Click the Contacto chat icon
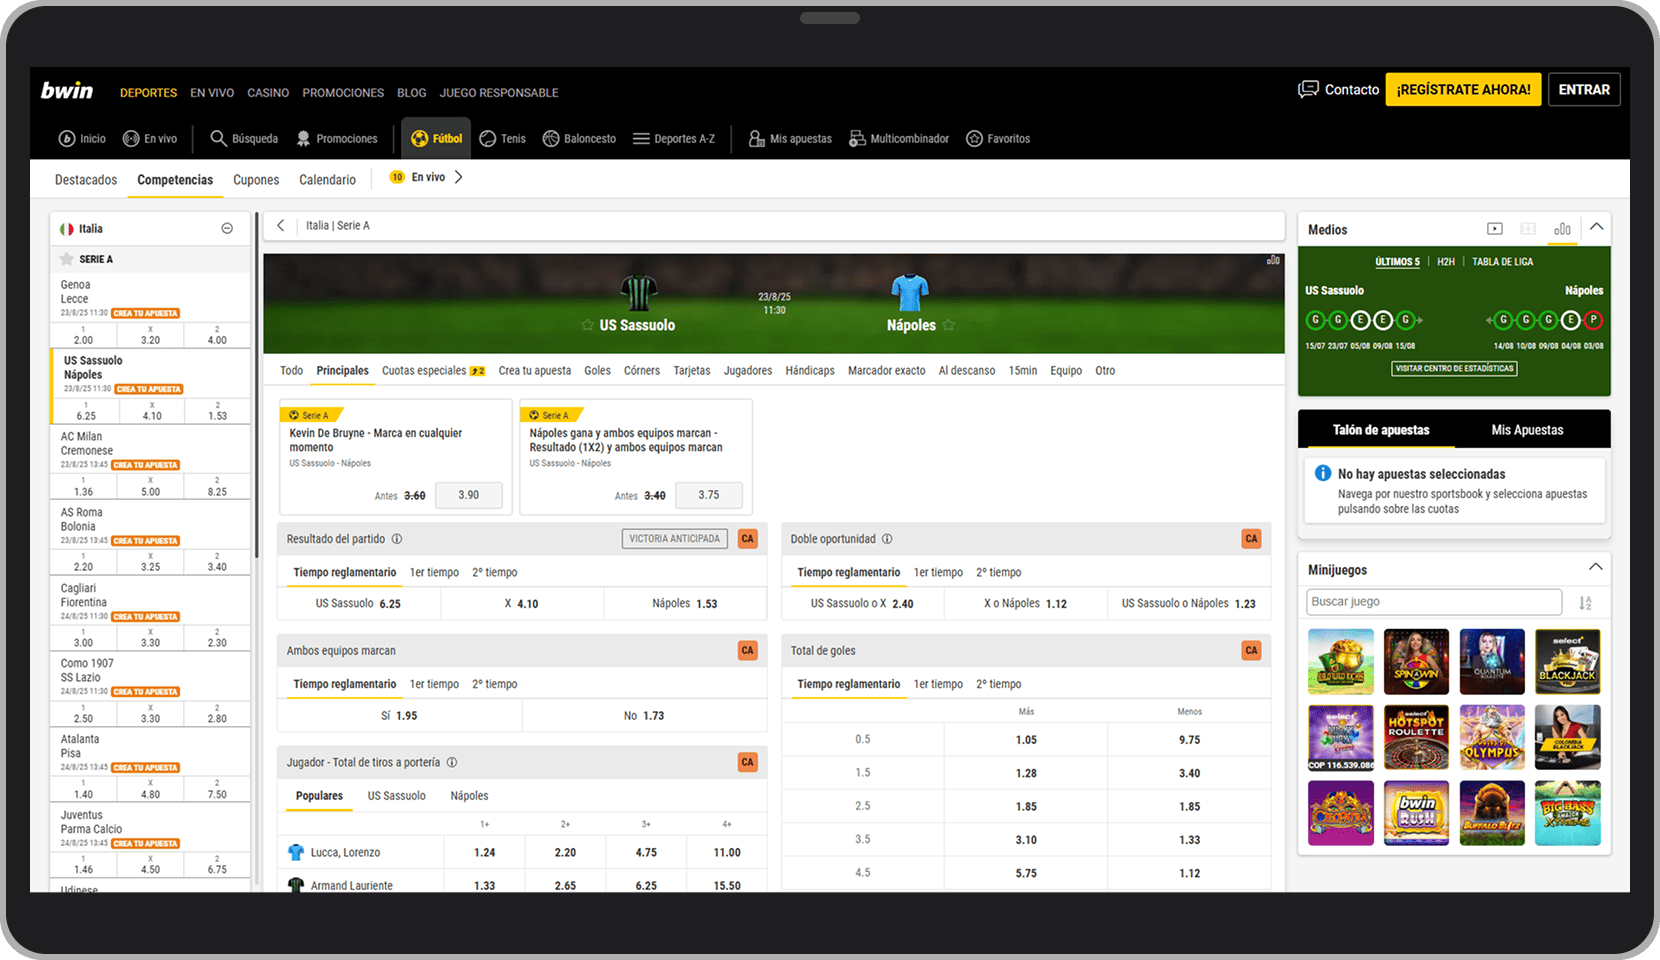1660x960 pixels. [1308, 89]
